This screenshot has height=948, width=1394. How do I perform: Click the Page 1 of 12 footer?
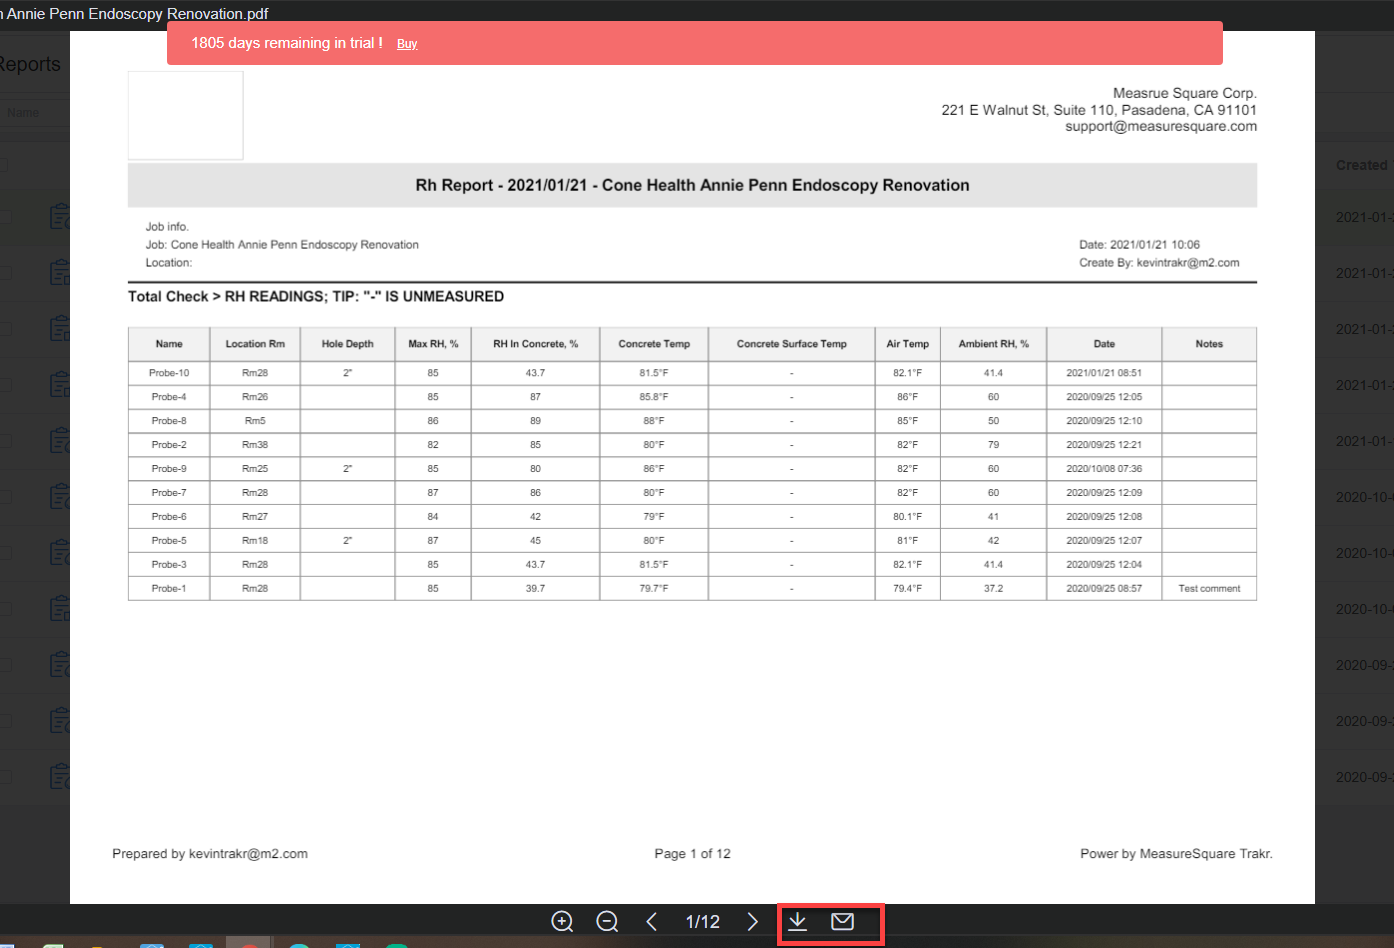(x=692, y=854)
